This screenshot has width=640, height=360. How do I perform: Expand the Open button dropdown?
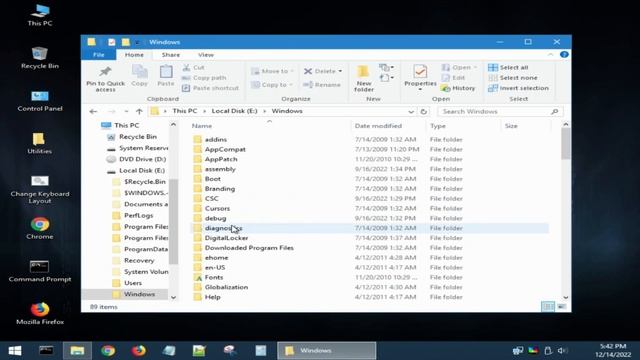coord(475,67)
